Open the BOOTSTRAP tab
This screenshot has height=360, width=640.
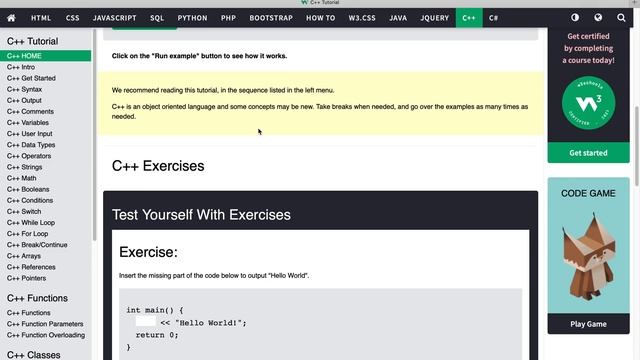coord(271,18)
